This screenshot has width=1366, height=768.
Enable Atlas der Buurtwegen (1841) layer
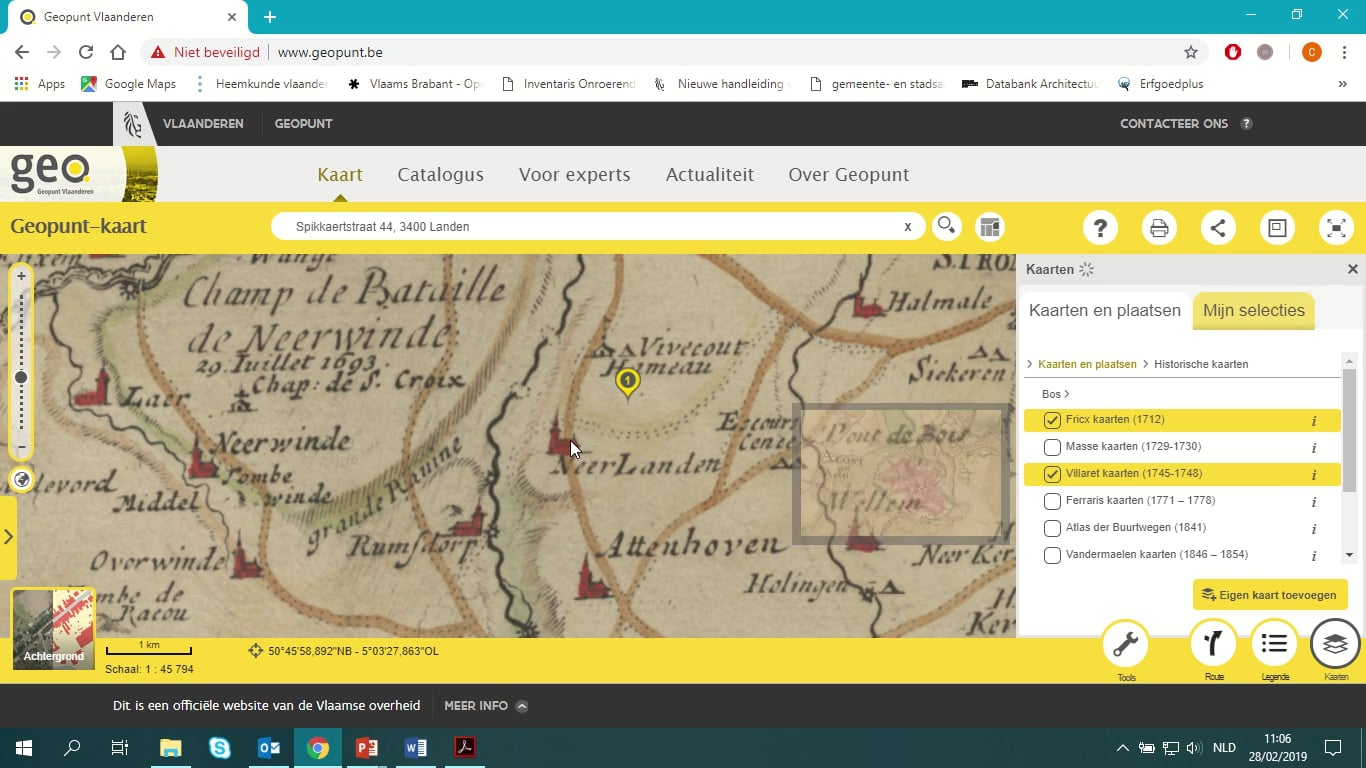[1052, 528]
